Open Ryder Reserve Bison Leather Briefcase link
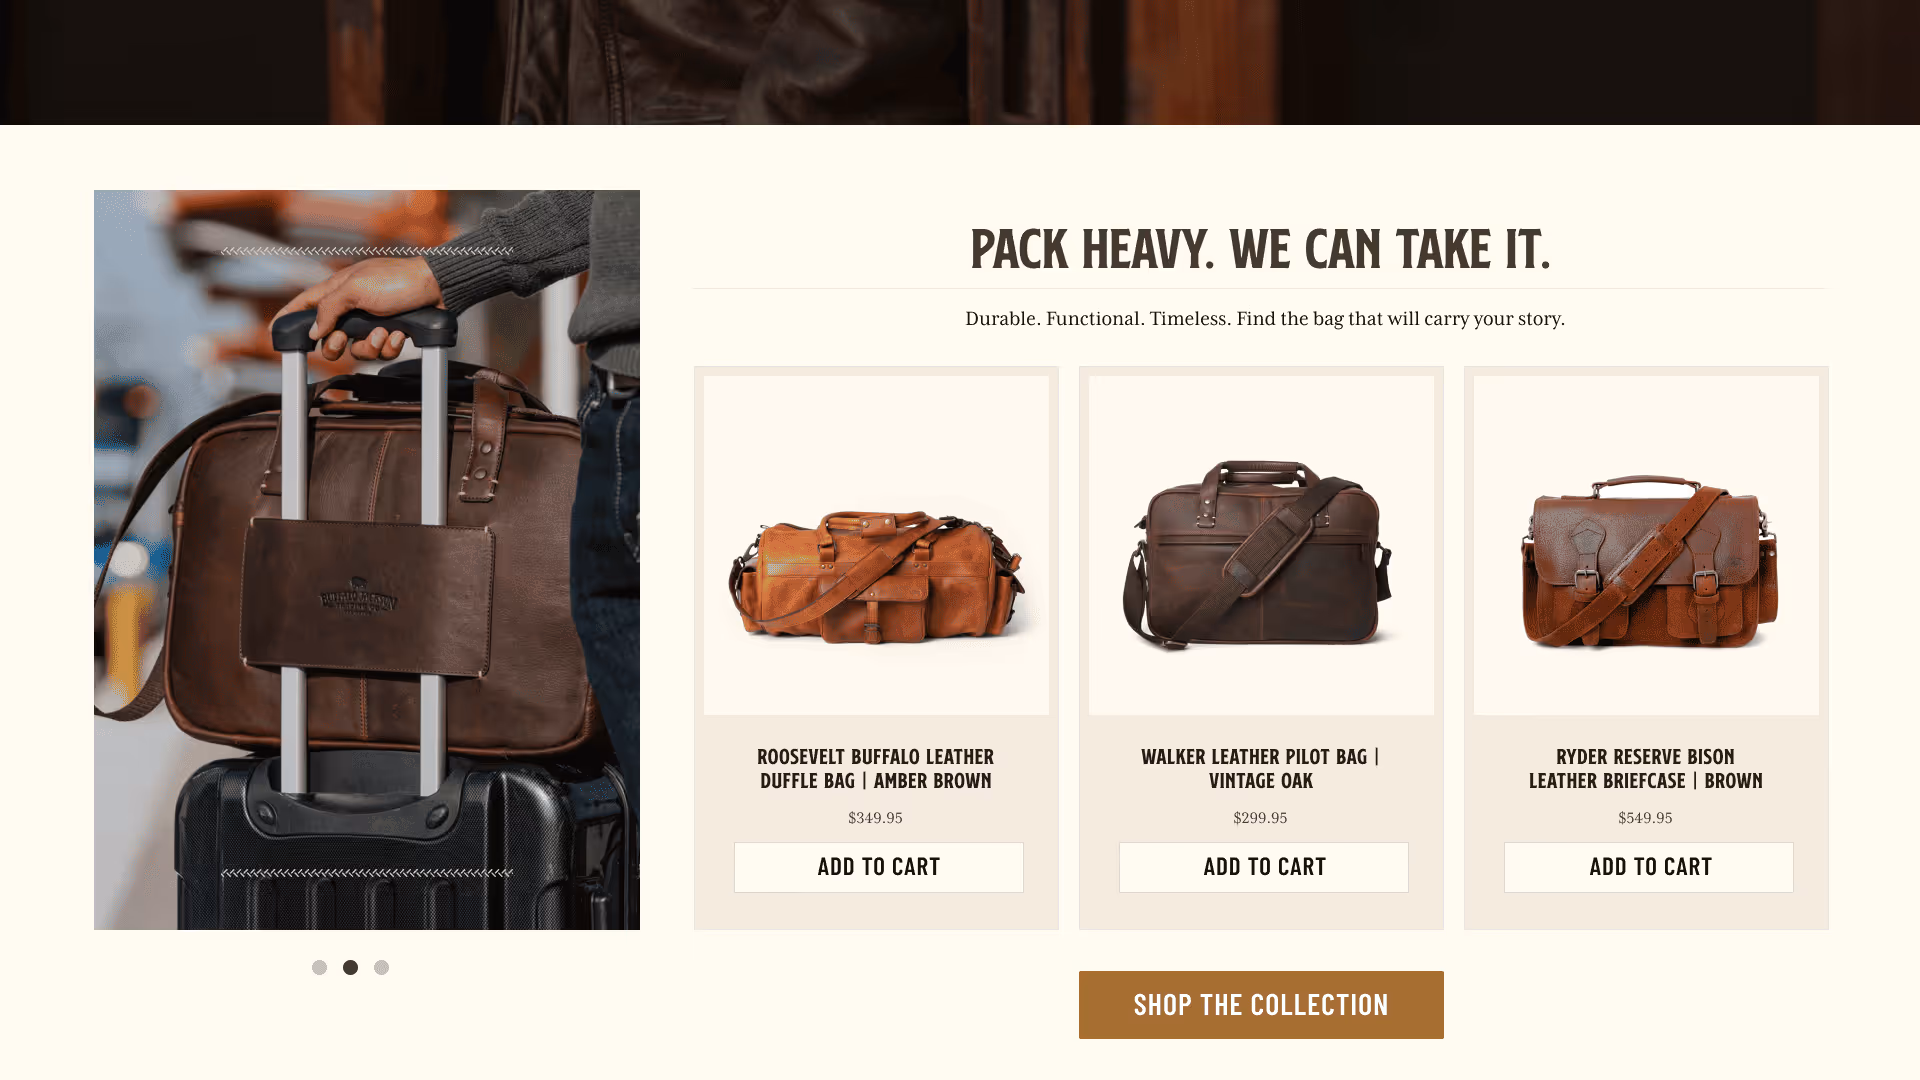 coord(1645,769)
